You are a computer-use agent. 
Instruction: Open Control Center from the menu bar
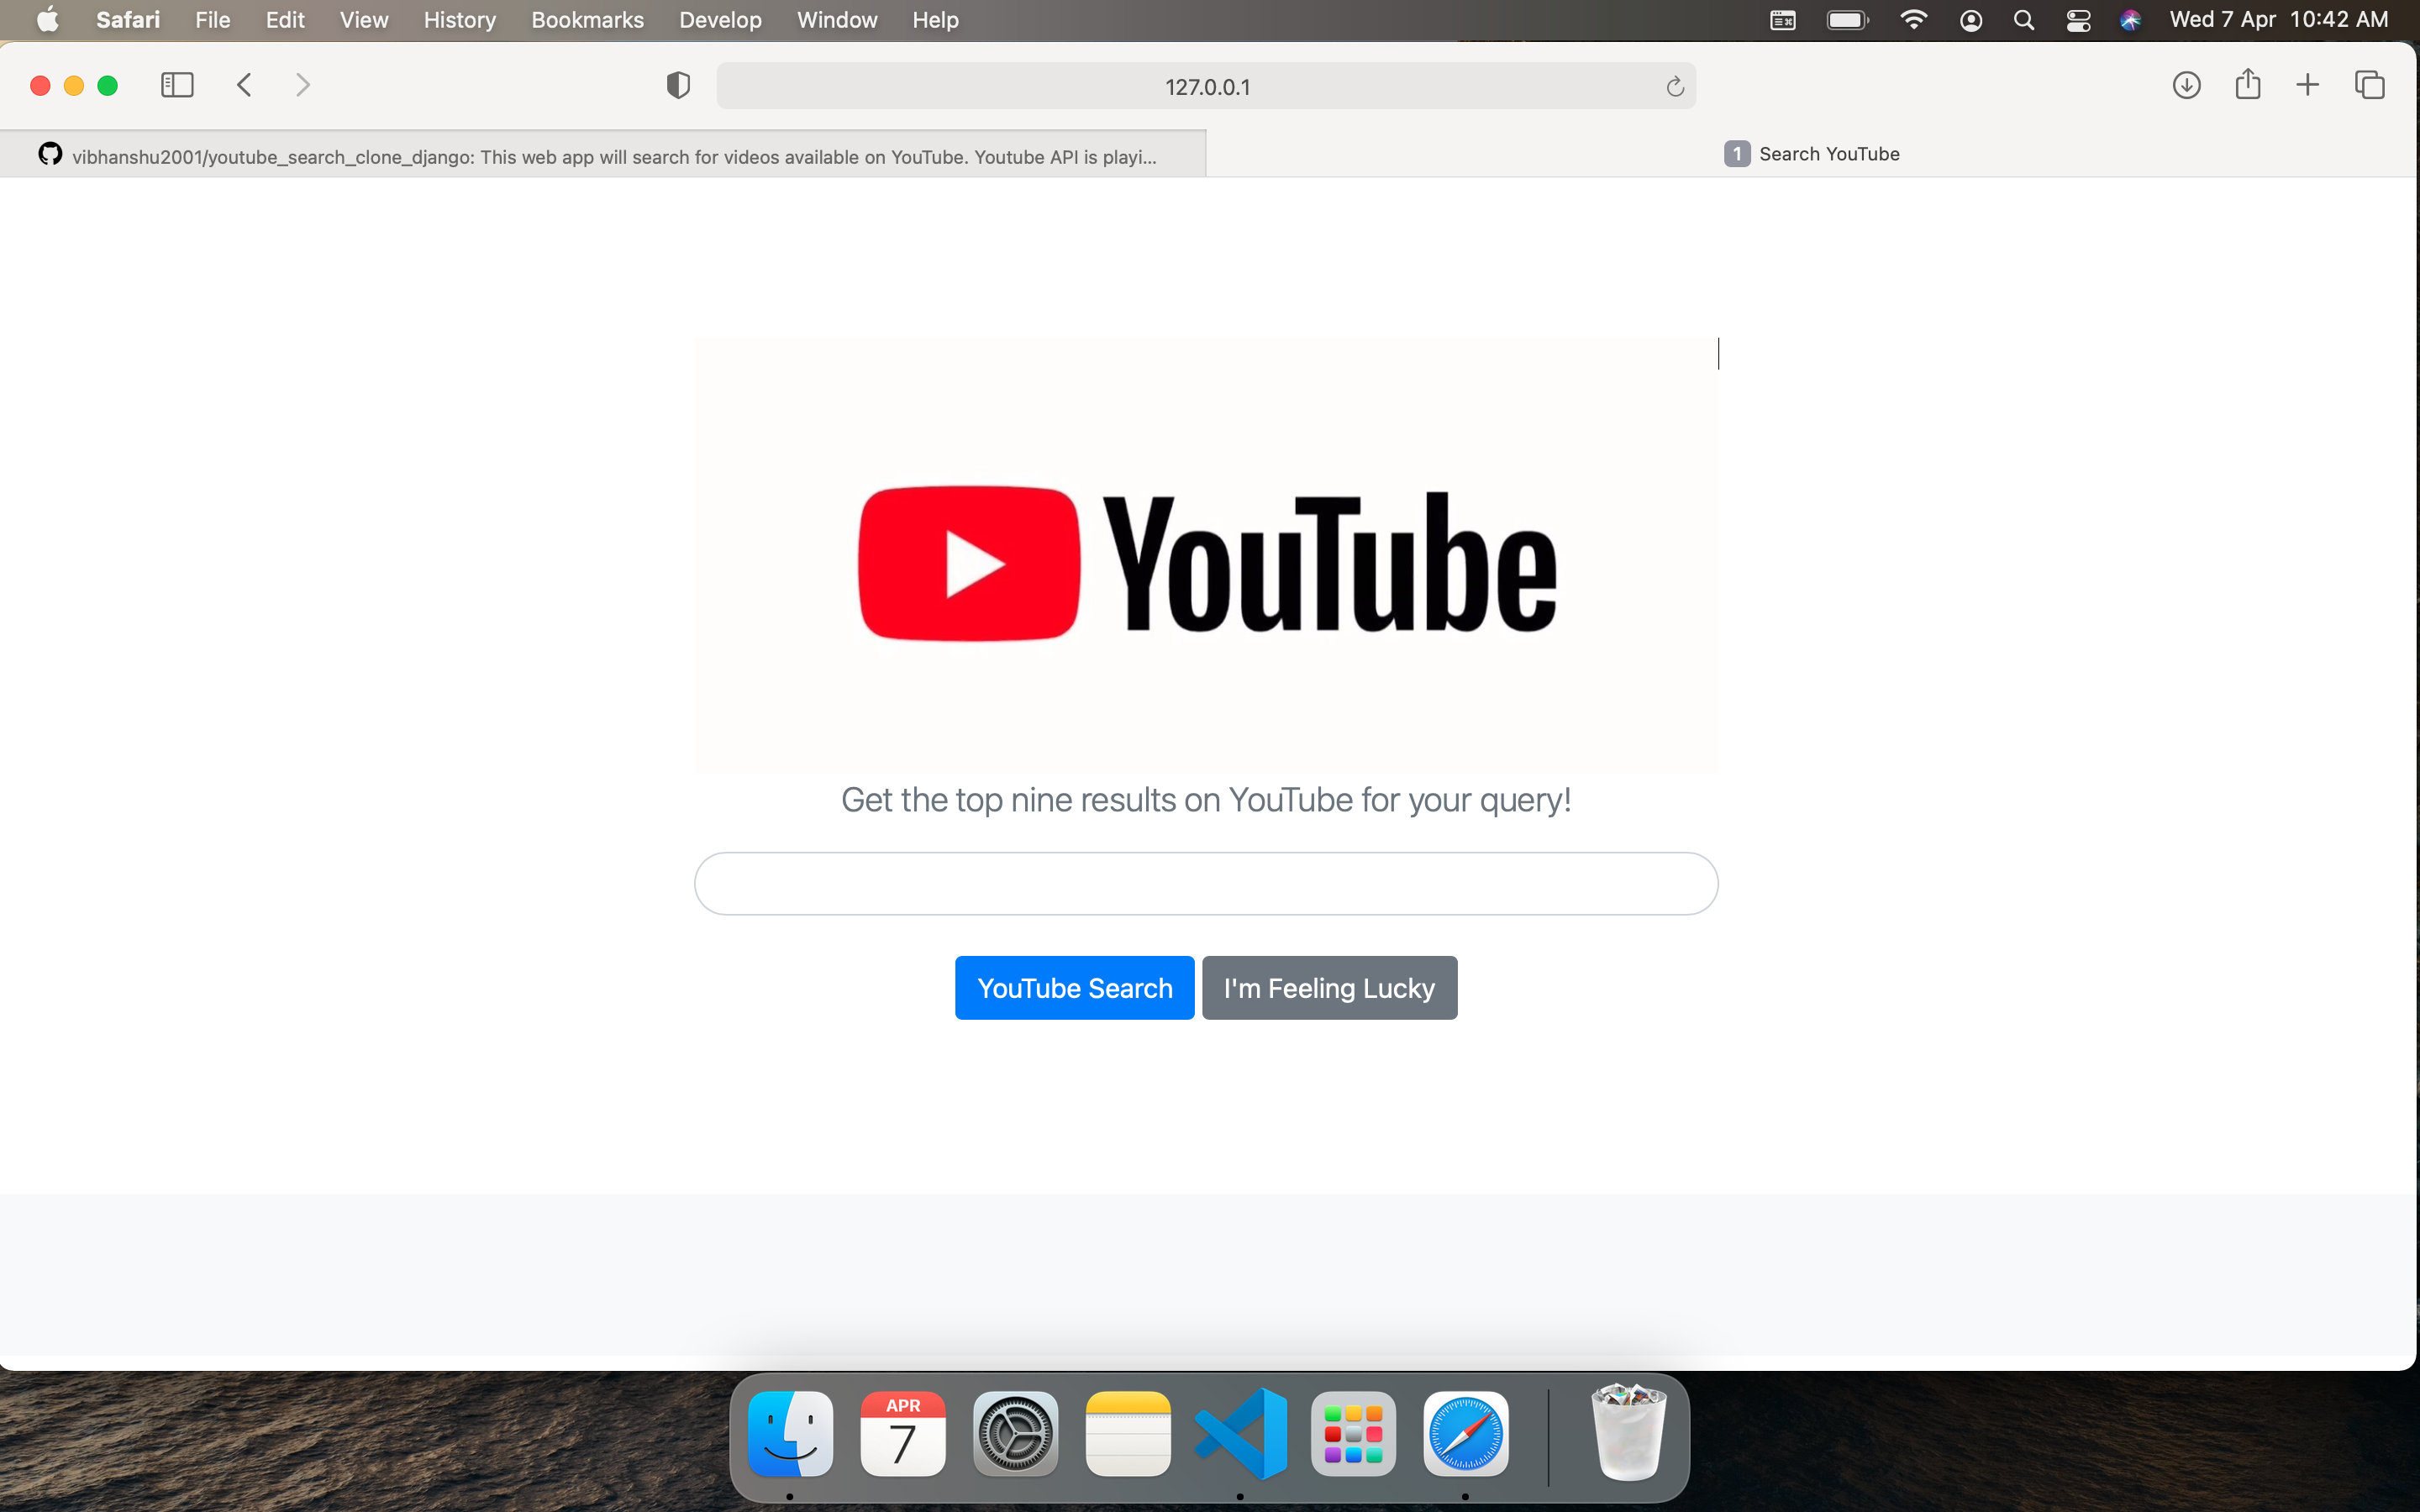click(2078, 19)
